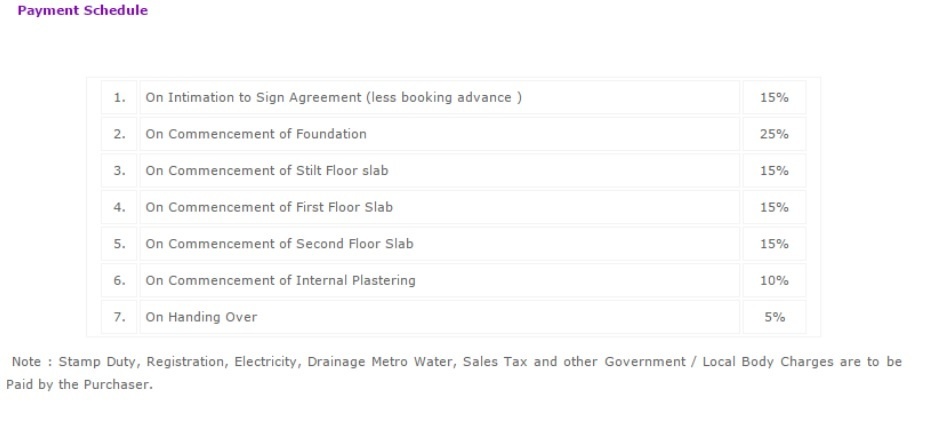Click row number 1 in the table
This screenshot has width=941, height=437.
(x=119, y=98)
